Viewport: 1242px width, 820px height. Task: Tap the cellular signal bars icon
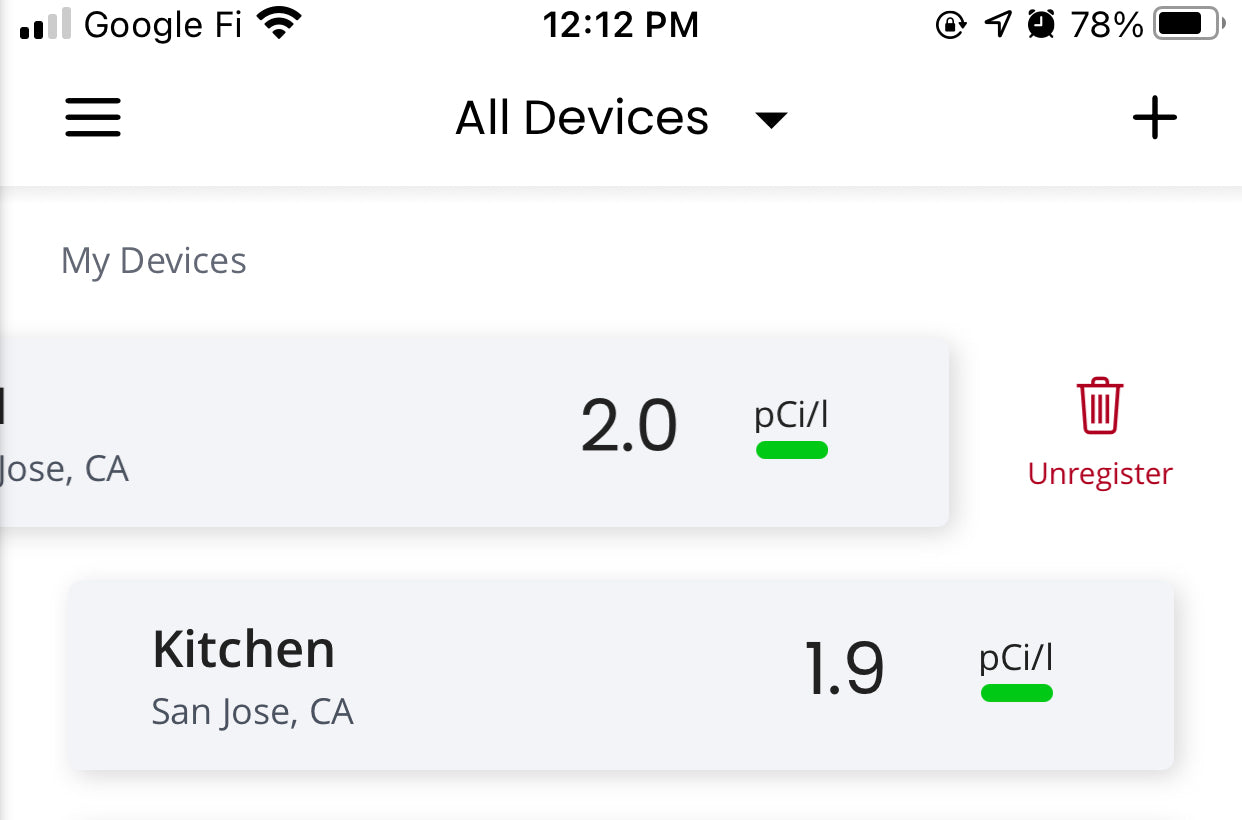[x=45, y=24]
